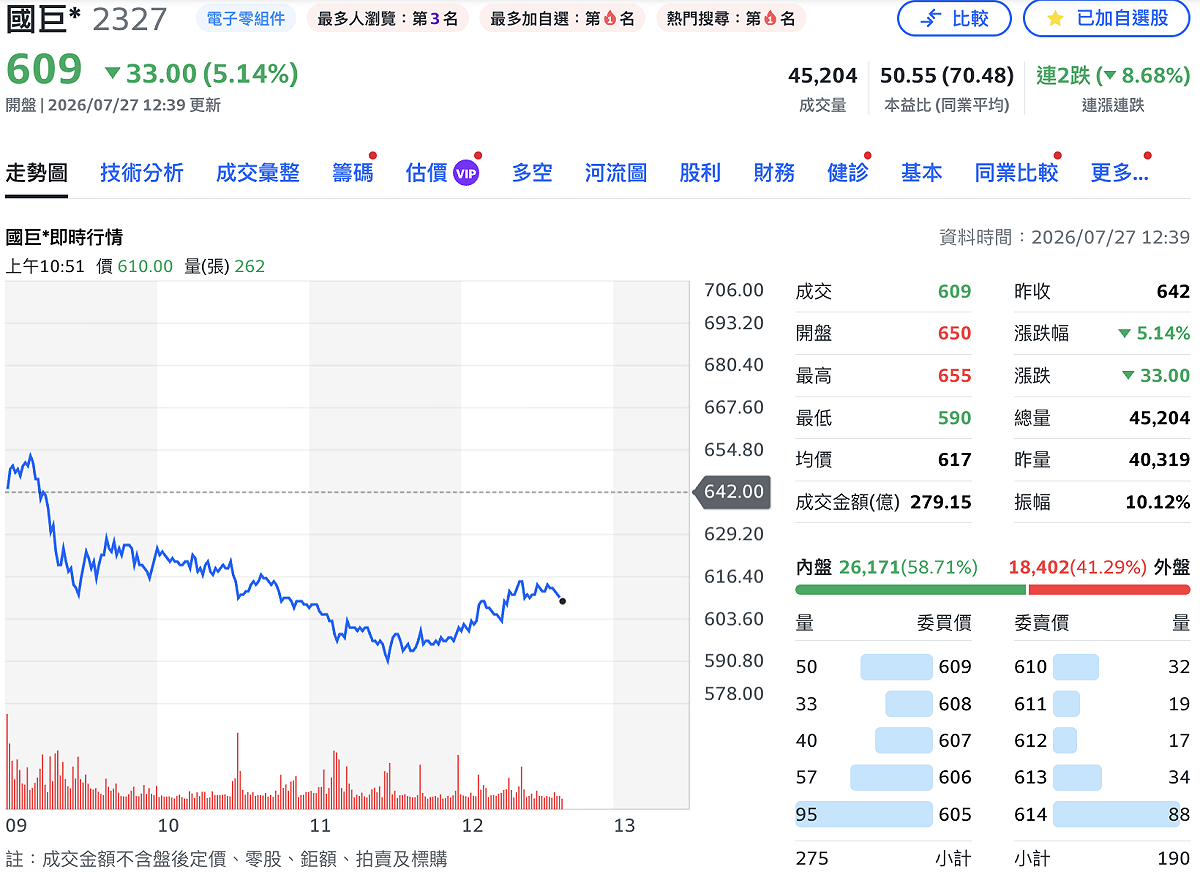Viewport: 1200px width, 872px height.
Task: Open the 籌碼 tab
Action: point(353,172)
